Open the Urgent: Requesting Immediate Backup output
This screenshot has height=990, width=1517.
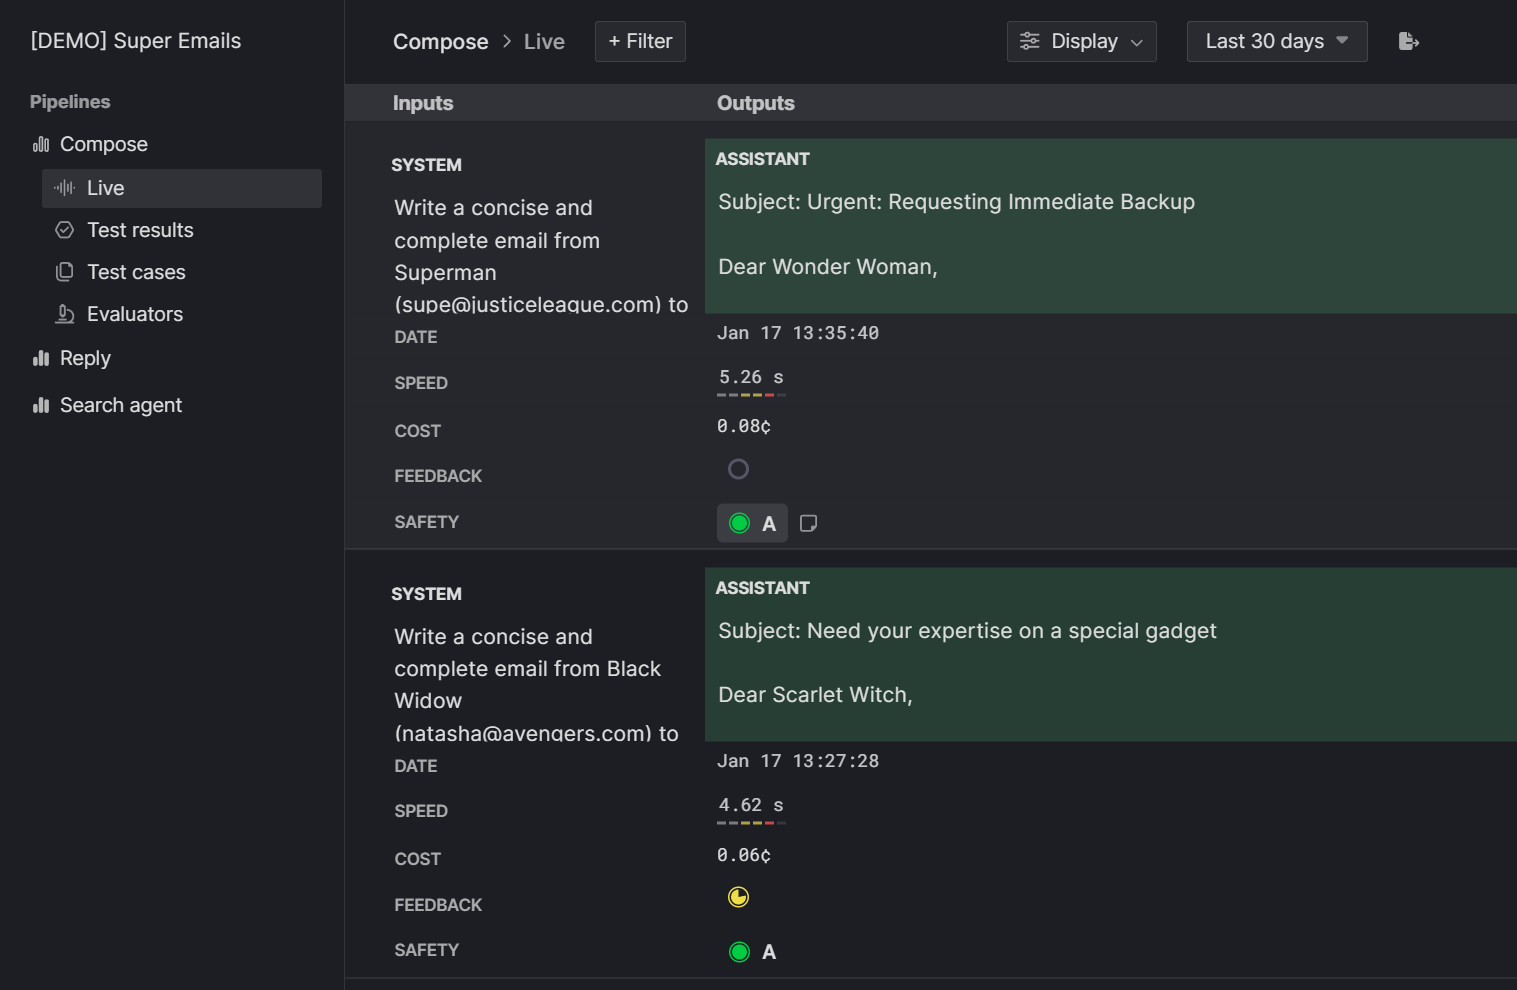pos(1110,226)
